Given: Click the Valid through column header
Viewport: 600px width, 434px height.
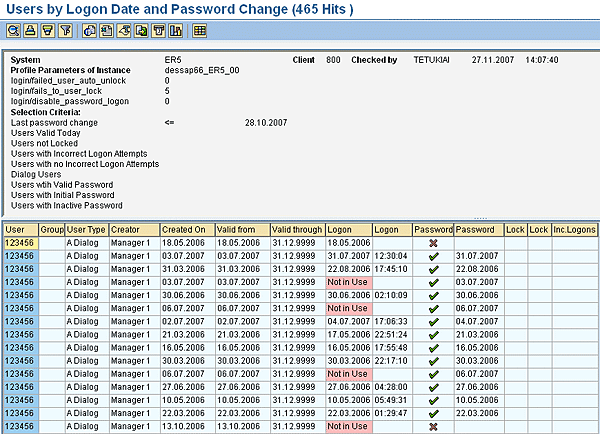Looking at the screenshot, I should point(297,229).
